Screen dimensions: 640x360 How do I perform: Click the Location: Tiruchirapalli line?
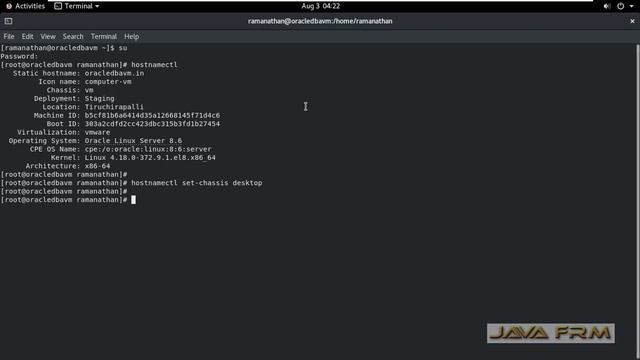(93, 107)
